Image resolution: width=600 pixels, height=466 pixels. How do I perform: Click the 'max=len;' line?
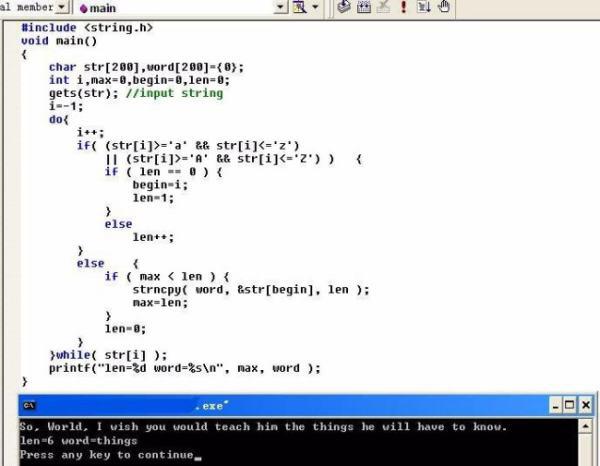(x=160, y=303)
